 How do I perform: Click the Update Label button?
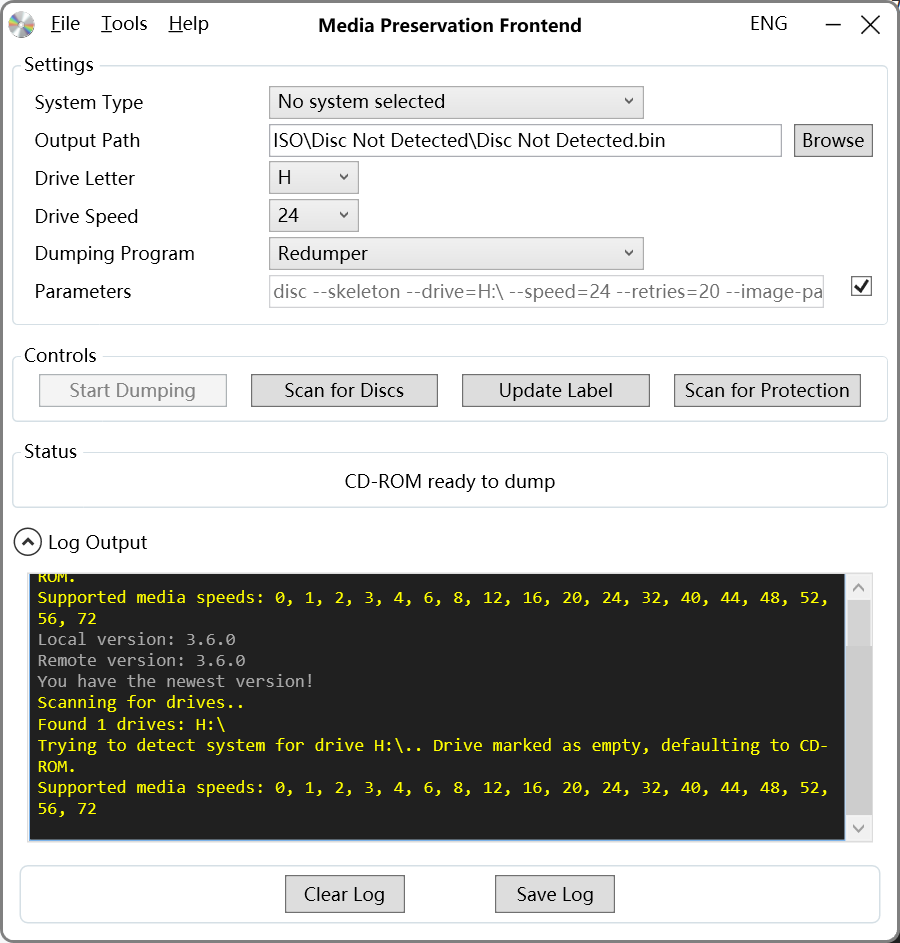click(x=556, y=390)
